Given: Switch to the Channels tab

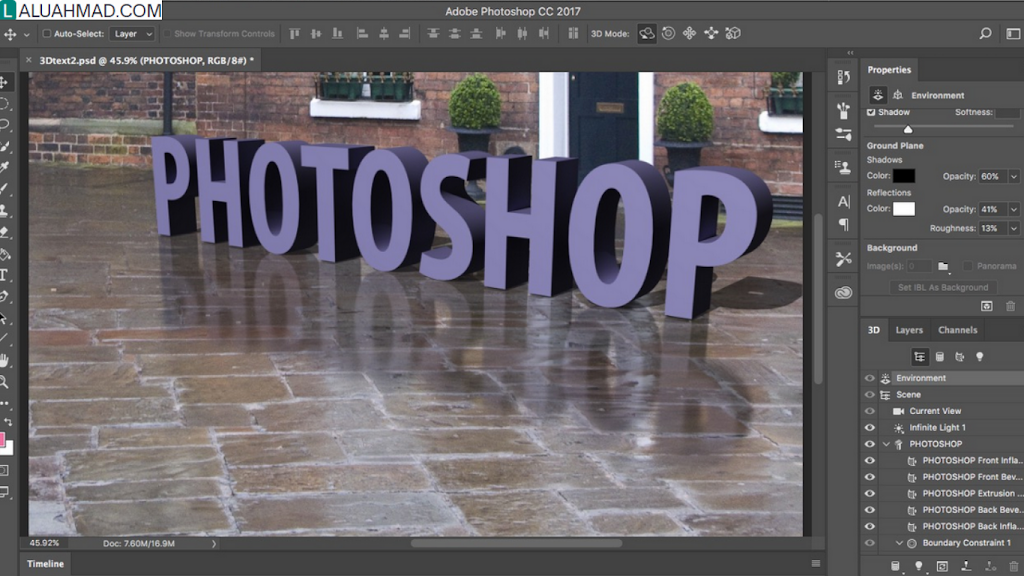Looking at the screenshot, I should click(x=957, y=330).
